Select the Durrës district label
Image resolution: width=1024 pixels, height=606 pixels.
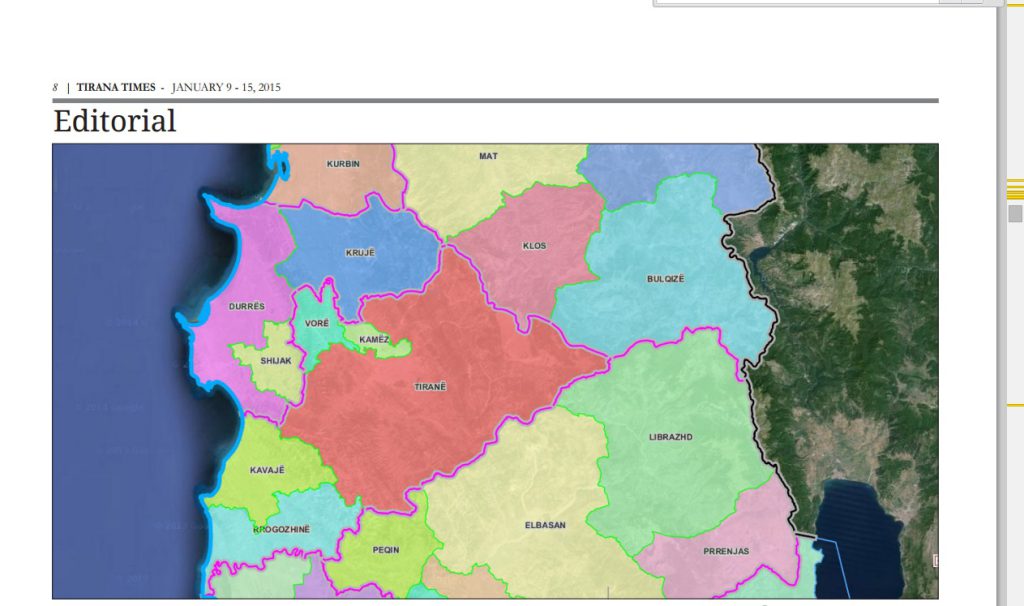tap(246, 306)
